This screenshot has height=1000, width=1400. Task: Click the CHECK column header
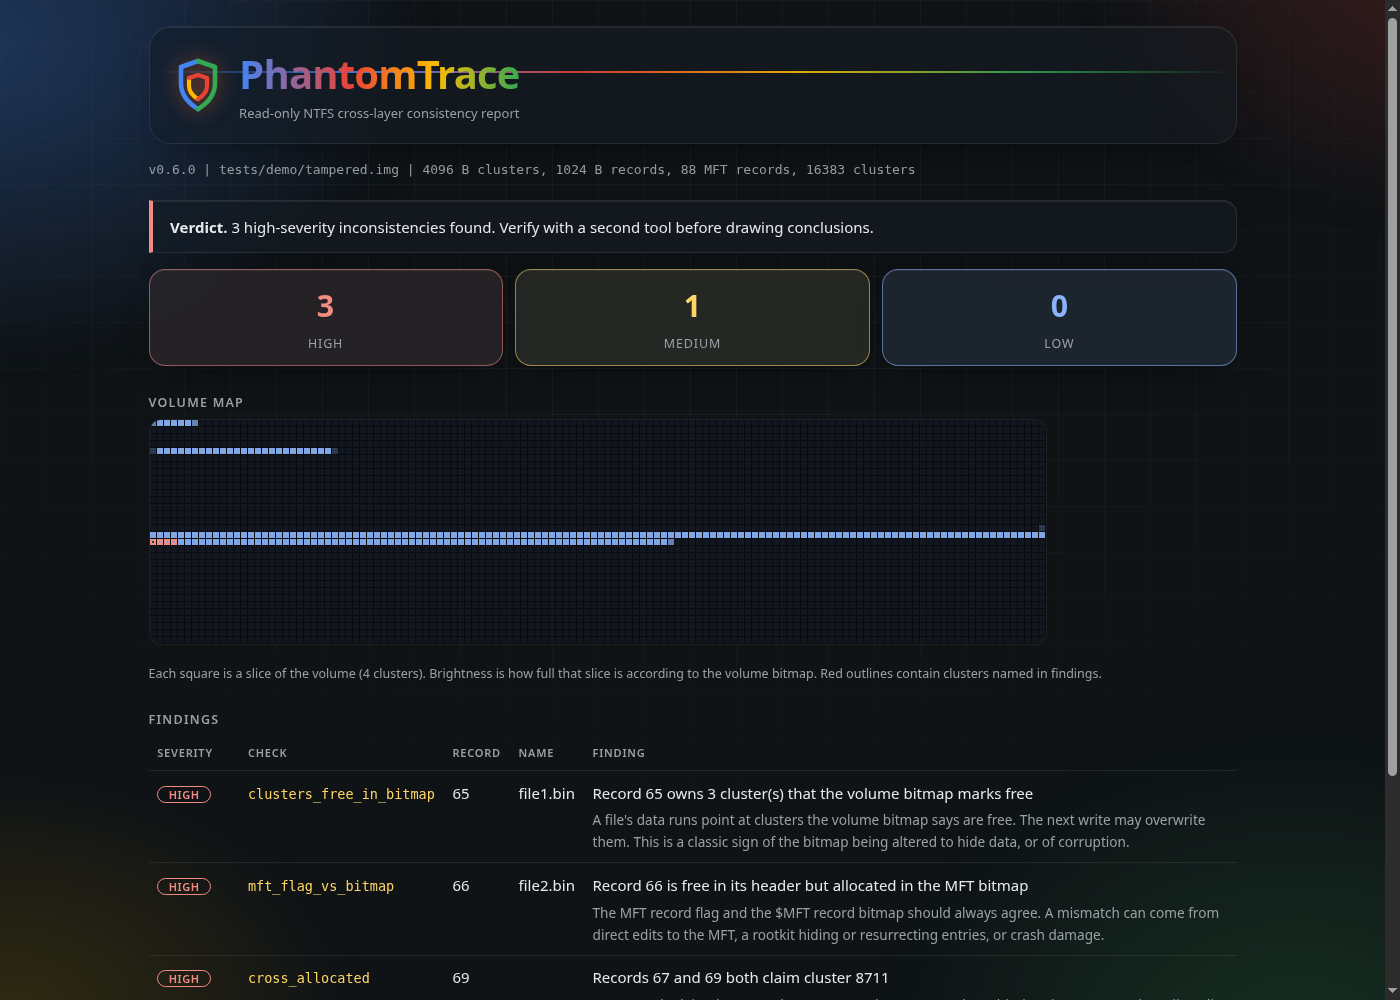(x=267, y=753)
